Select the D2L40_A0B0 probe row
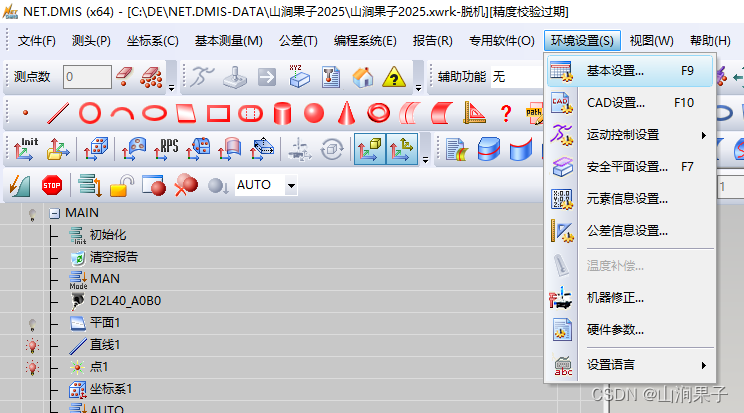The height and width of the screenshot is (413, 744). pyautogui.click(x=125, y=300)
